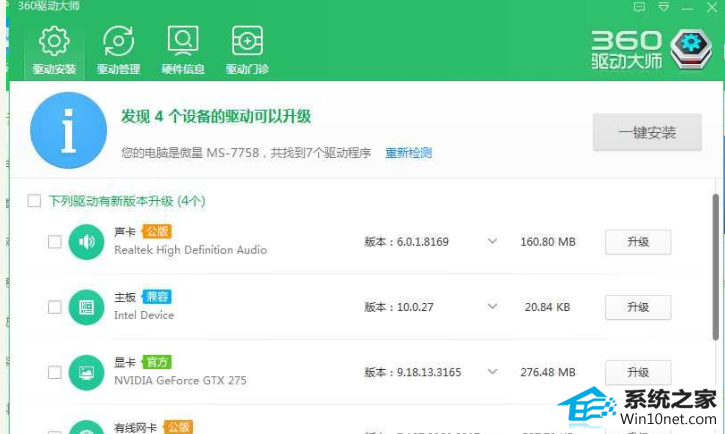The width and height of the screenshot is (725, 434).
Task: Select the 驱动管理 tab label
Action: (x=118, y=69)
